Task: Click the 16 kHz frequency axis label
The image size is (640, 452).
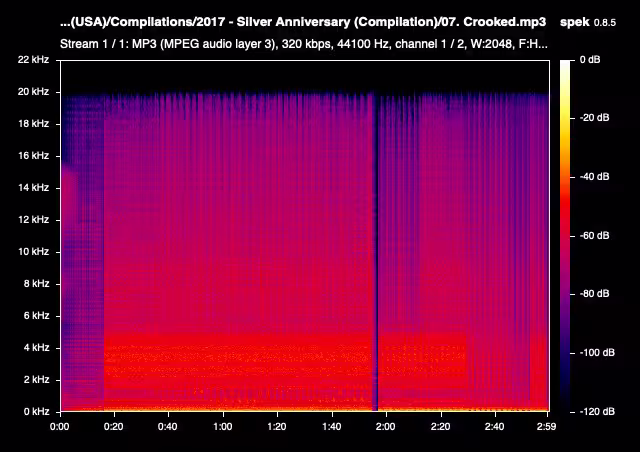Action: (x=33, y=156)
